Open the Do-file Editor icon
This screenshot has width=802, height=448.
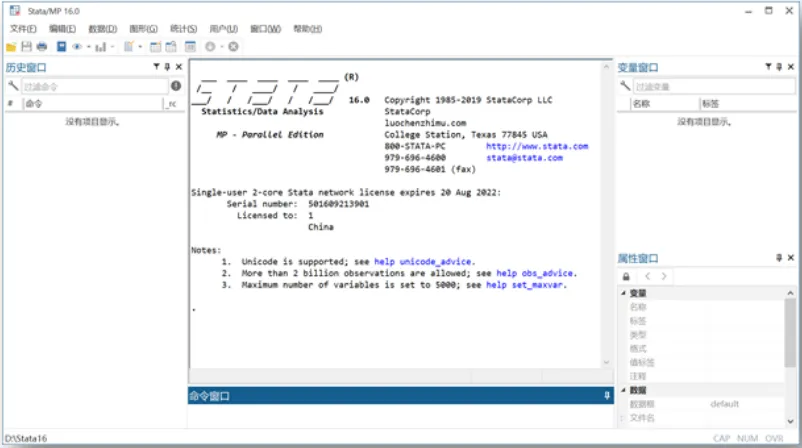pos(129,47)
